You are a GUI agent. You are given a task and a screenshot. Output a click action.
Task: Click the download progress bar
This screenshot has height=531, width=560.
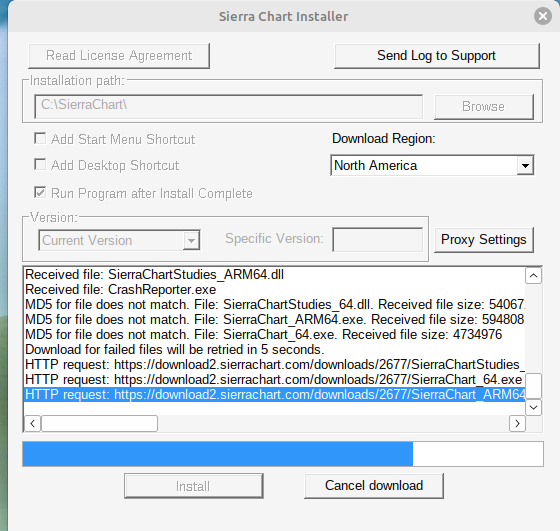click(x=283, y=454)
